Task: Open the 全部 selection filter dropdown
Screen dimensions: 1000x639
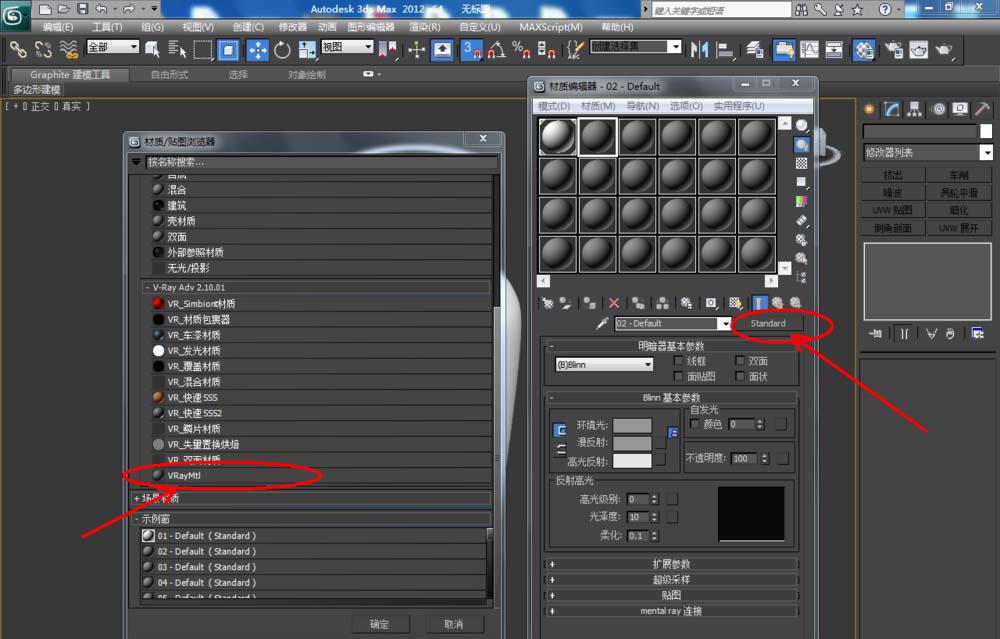Action: click(x=112, y=47)
